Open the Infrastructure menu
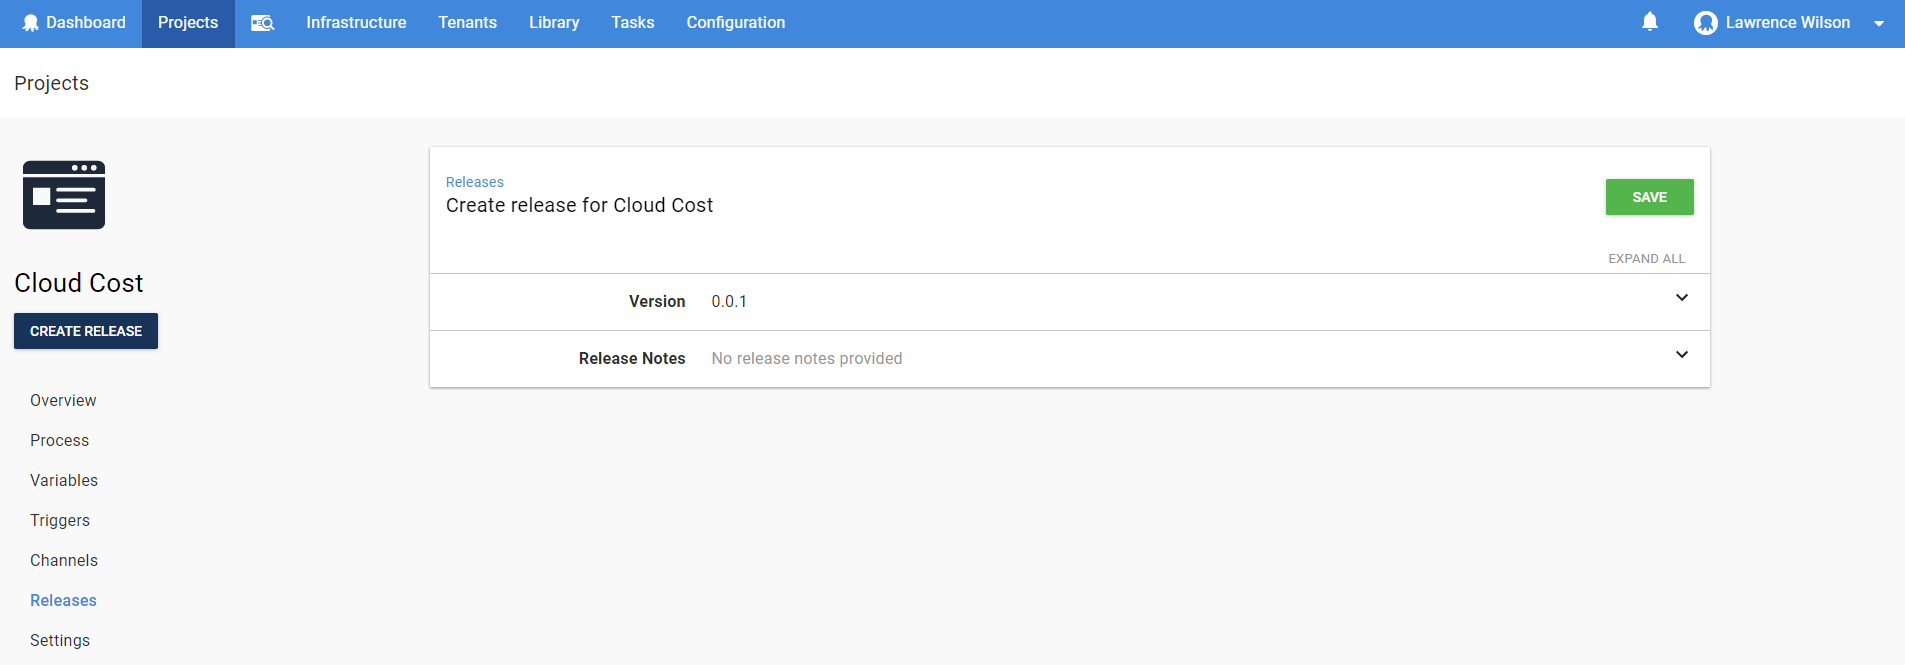This screenshot has width=1905, height=665. [x=356, y=23]
